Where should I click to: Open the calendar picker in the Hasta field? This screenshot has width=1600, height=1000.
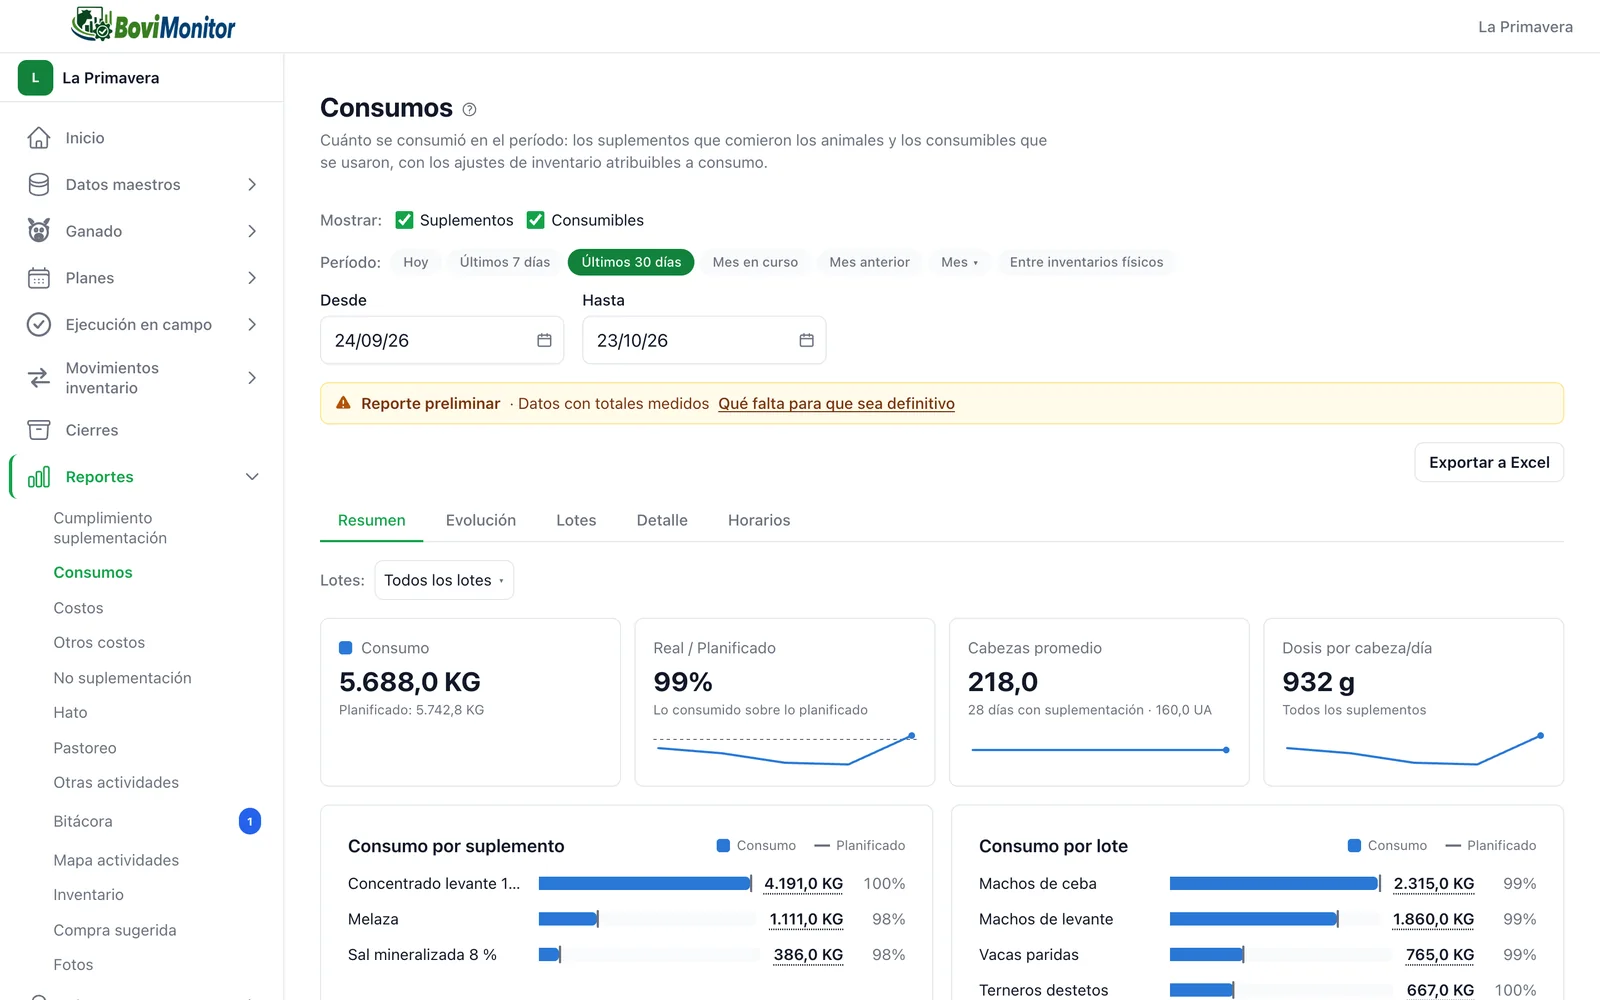(806, 340)
